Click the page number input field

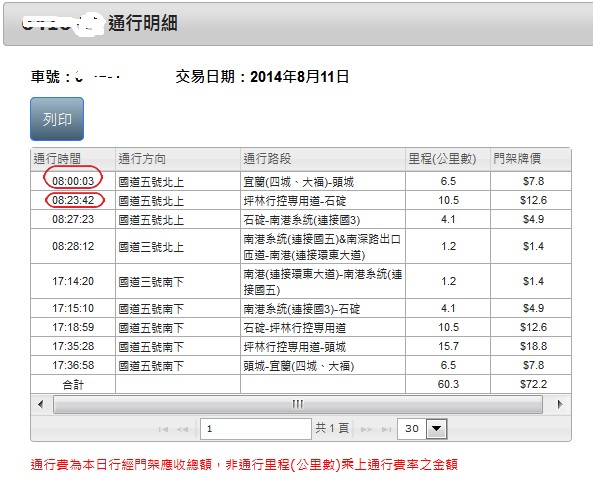pos(256,429)
